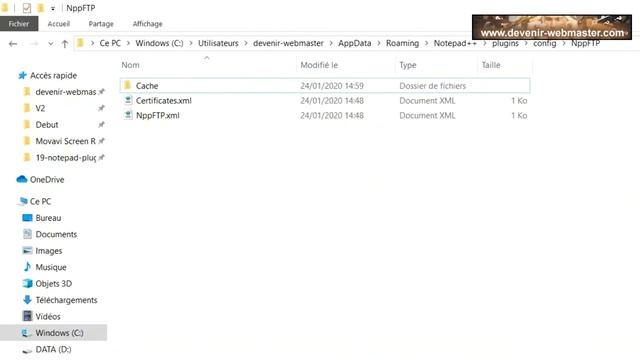
Task: Click Notepad++ in the address path
Action: (x=455, y=43)
